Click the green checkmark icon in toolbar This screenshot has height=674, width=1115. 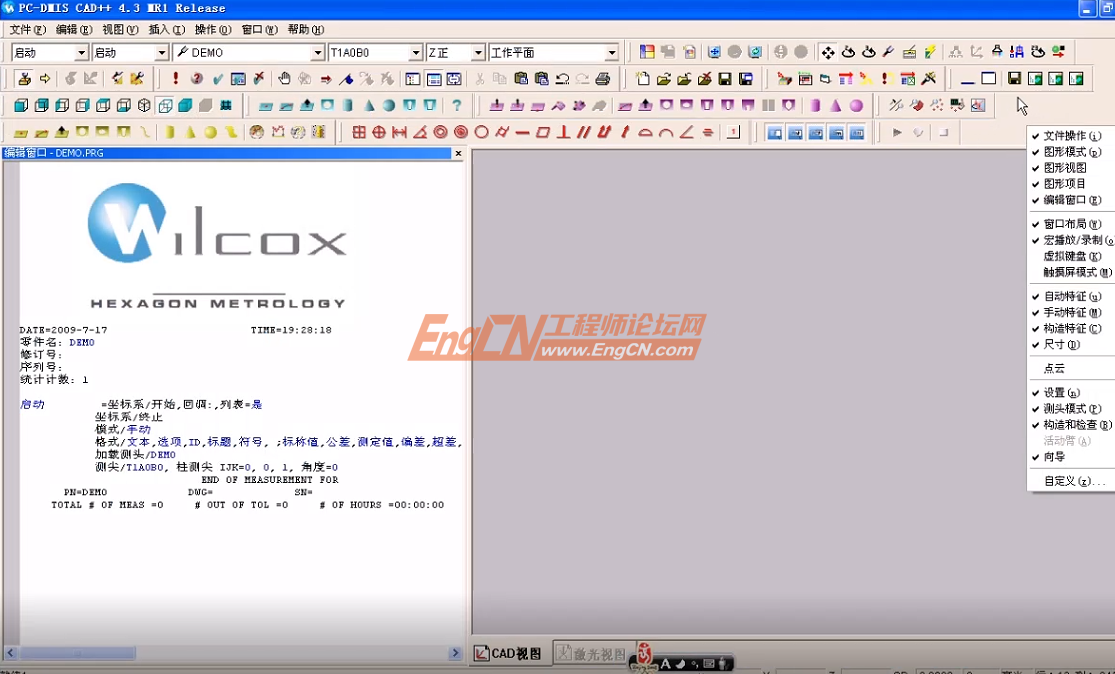217,78
